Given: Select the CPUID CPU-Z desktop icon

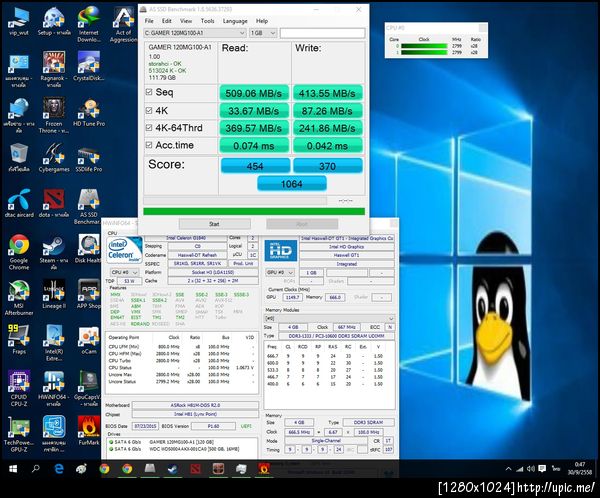Looking at the screenshot, I should (19, 389).
